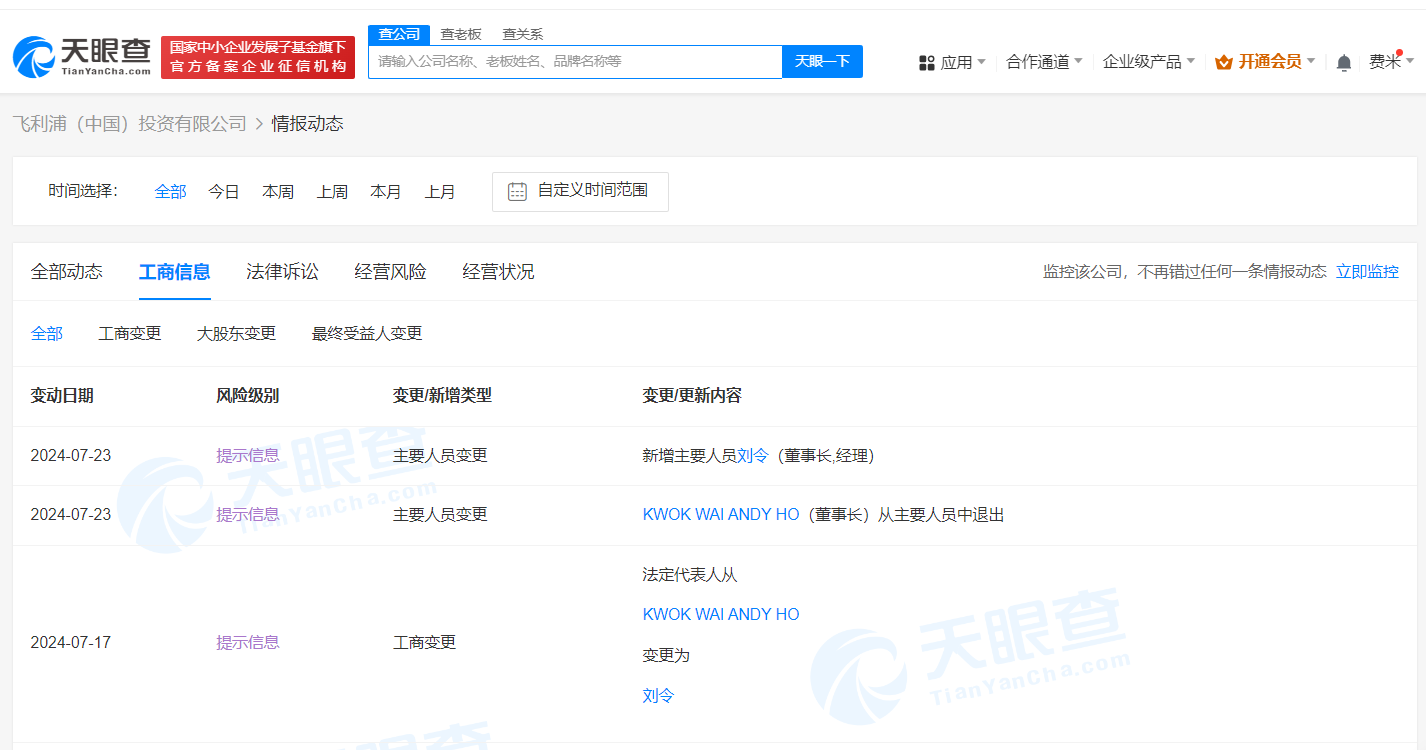The image size is (1426, 750).
Task: Click the 2024-07-17 date cell
Action: (71, 642)
